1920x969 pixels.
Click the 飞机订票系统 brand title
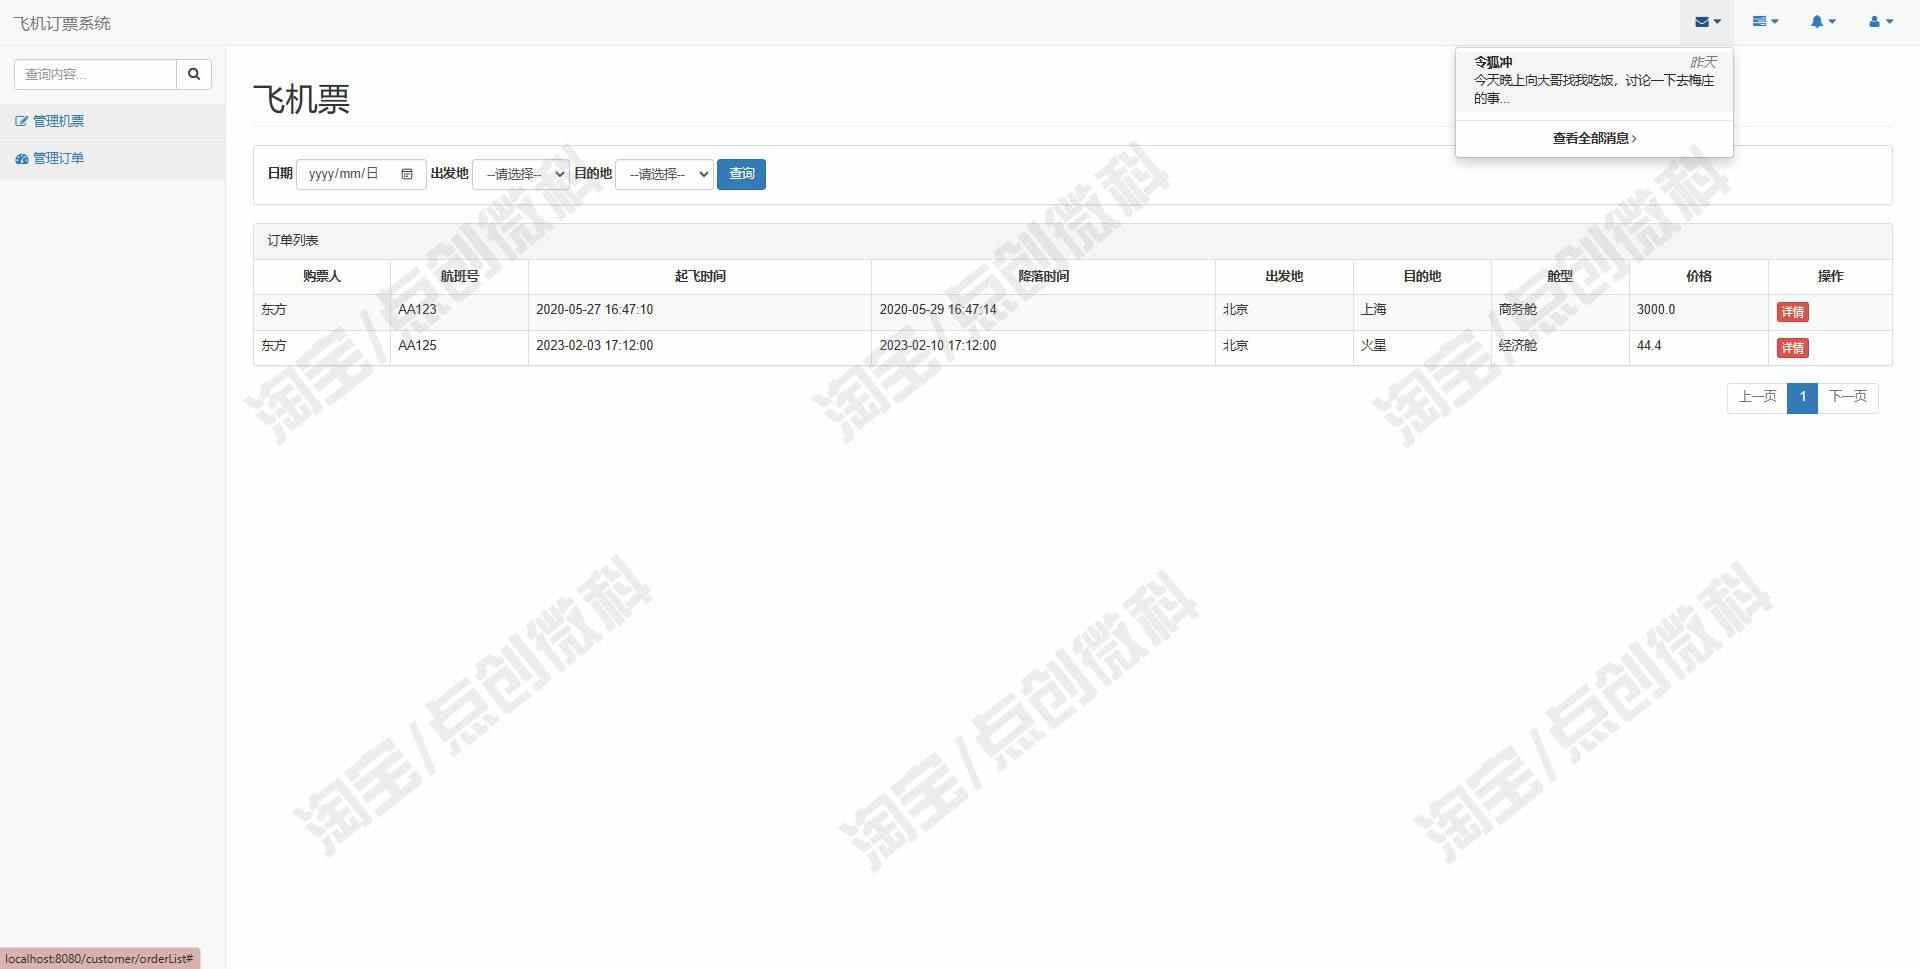[x=62, y=23]
